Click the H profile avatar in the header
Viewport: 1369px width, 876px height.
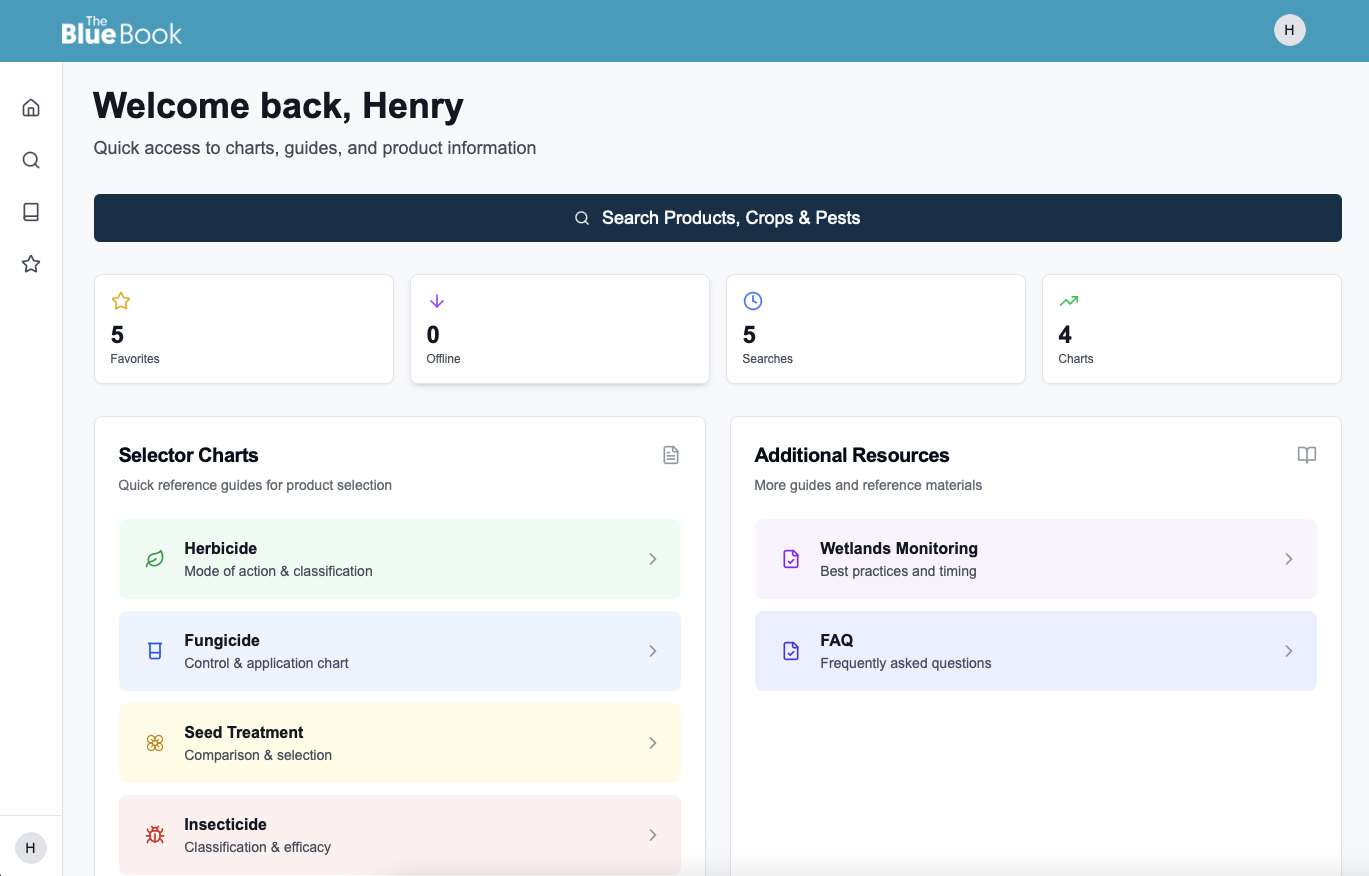tap(1289, 30)
